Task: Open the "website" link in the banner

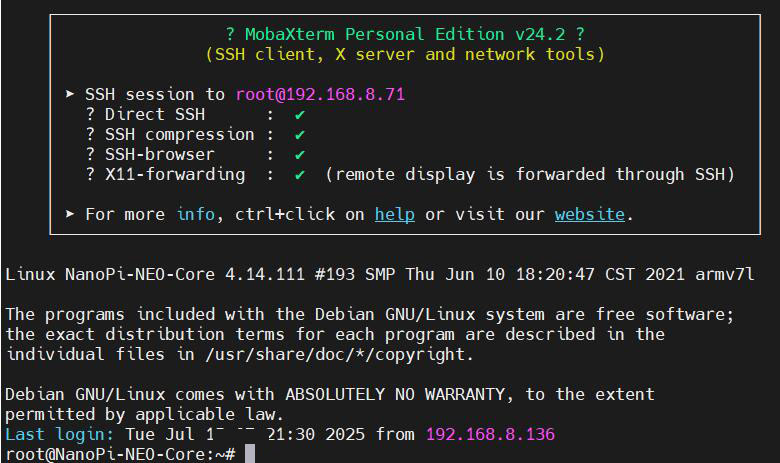Action: coord(589,214)
